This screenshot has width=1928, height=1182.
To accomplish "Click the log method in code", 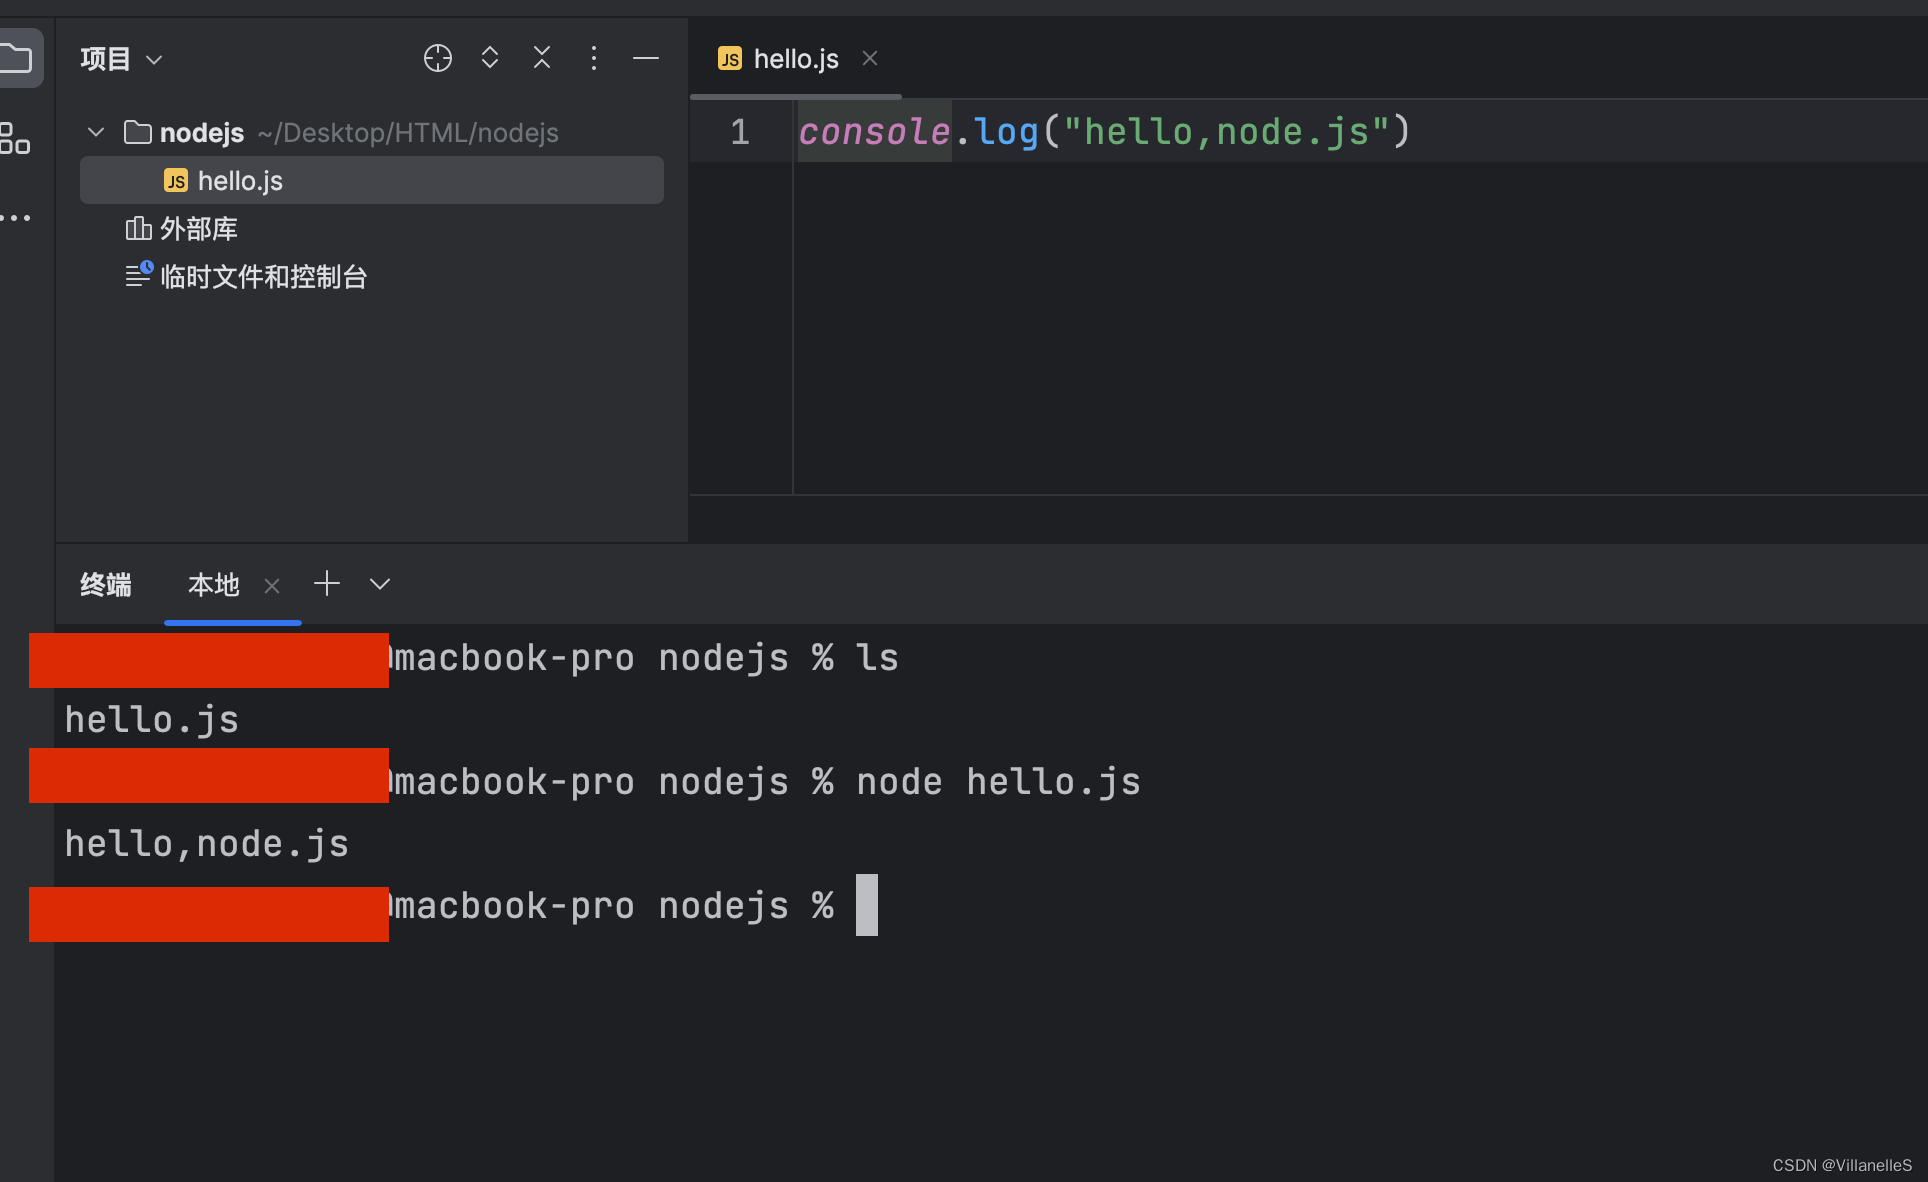I will pyautogui.click(x=1006, y=132).
